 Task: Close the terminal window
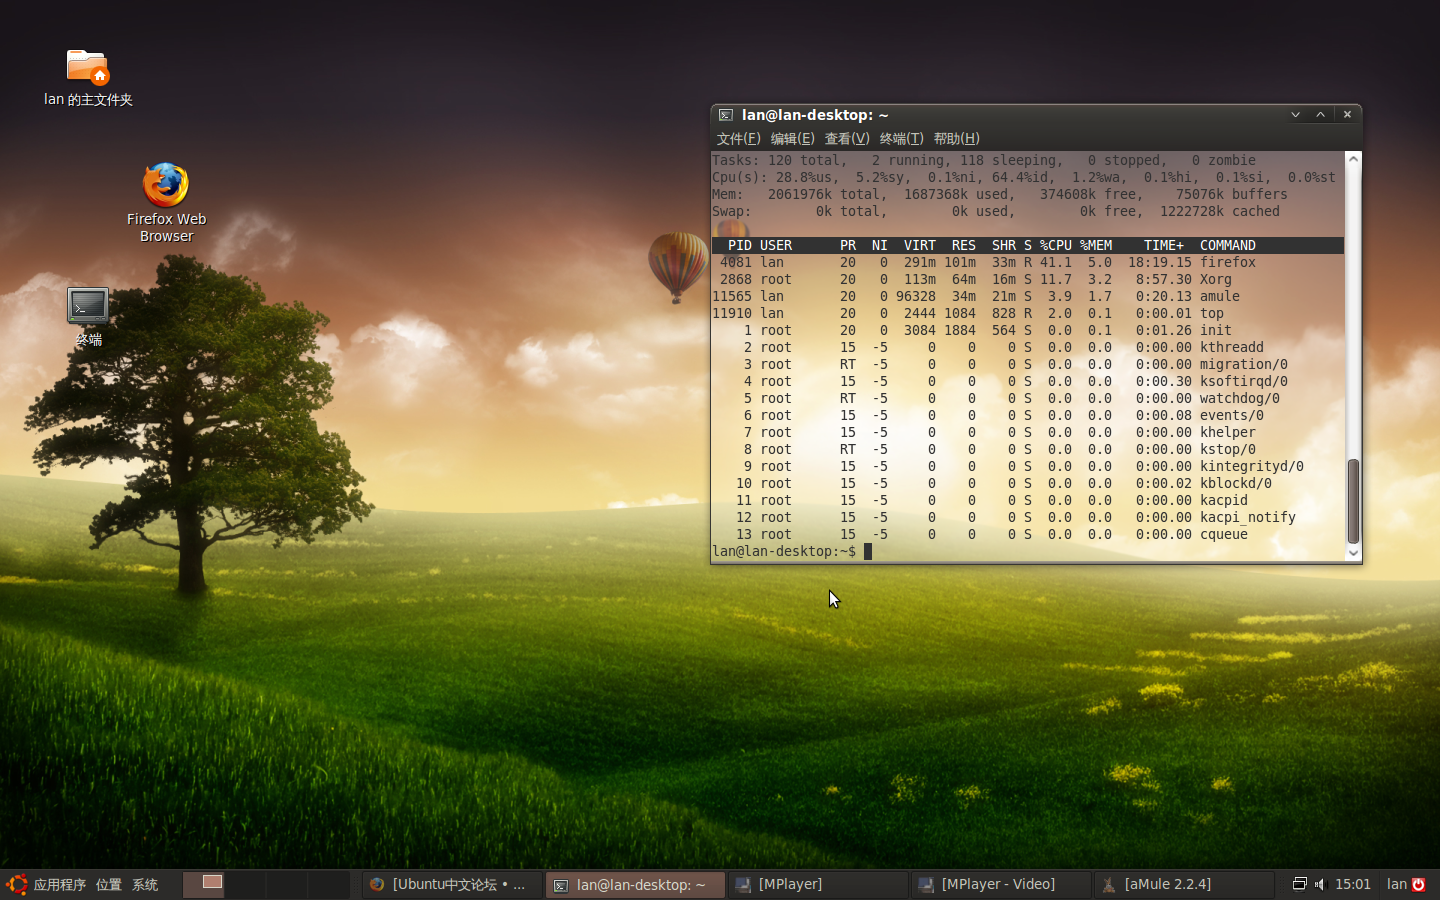[1347, 115]
